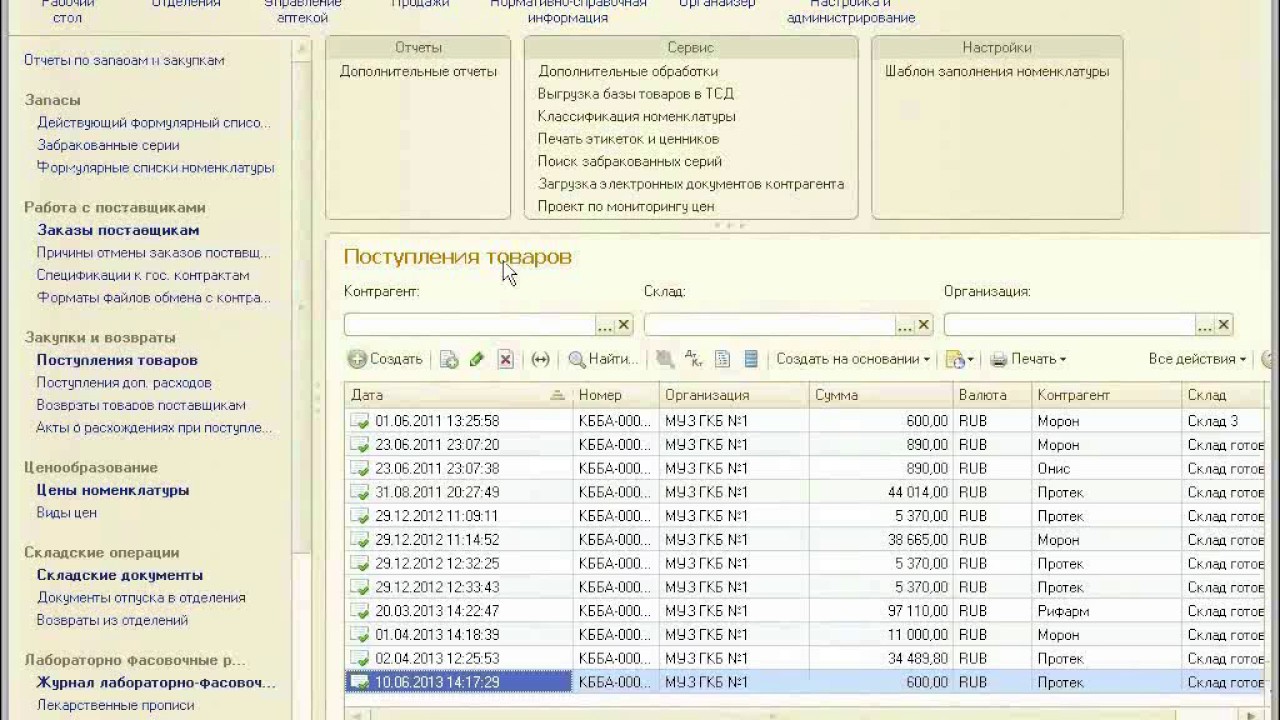Click the posted-document icon in the 10.06.2013 14:17:29 row

360,682
